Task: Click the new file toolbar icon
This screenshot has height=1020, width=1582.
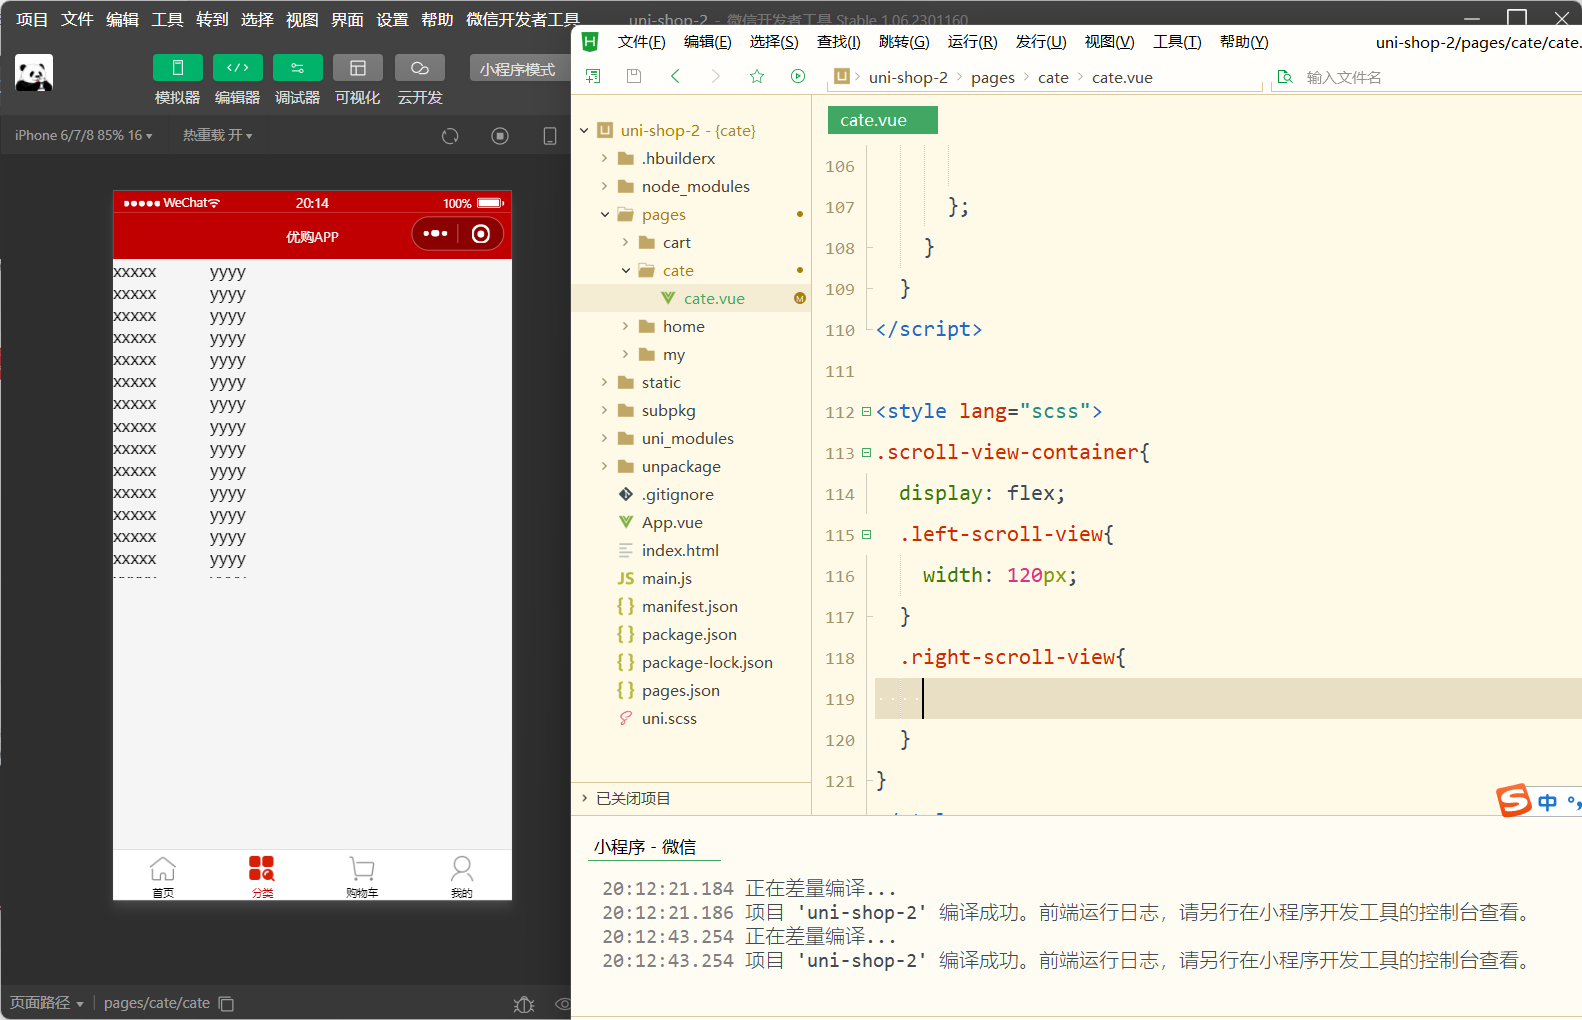Action: [593, 76]
